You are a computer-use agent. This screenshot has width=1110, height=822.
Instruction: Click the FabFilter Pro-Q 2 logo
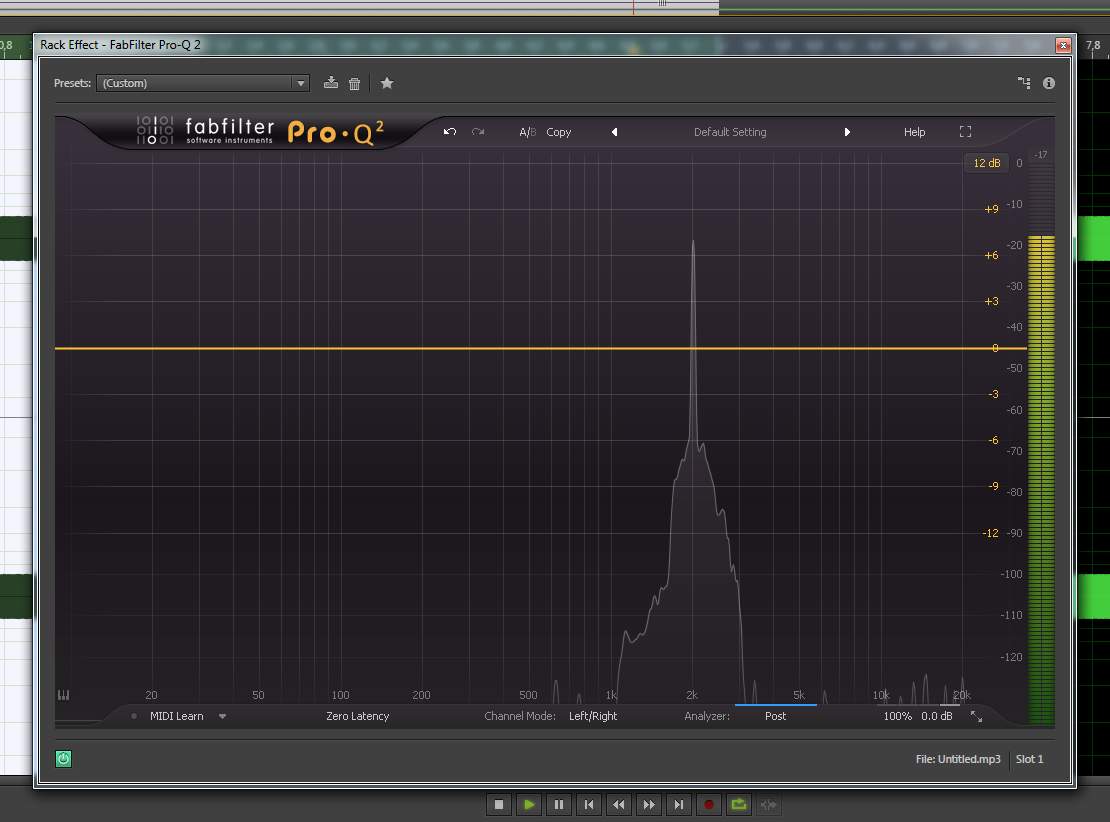click(260, 131)
